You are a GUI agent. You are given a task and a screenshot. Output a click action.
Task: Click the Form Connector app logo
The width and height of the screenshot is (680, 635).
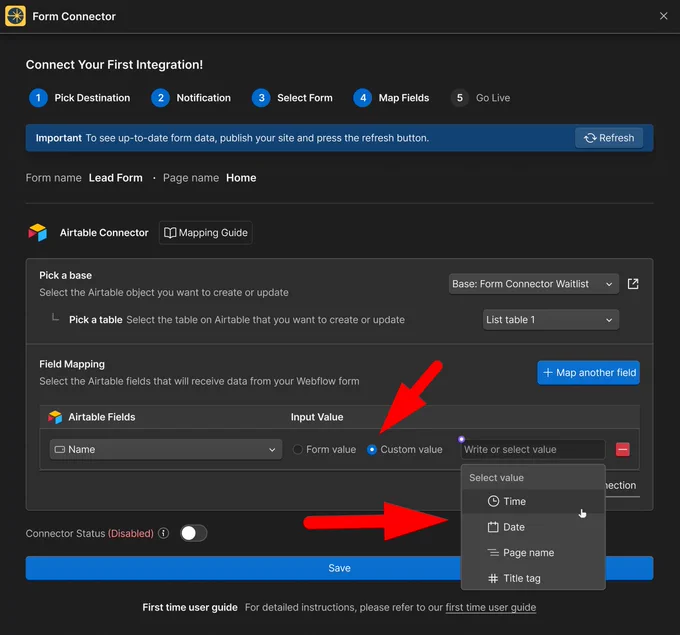(15, 16)
